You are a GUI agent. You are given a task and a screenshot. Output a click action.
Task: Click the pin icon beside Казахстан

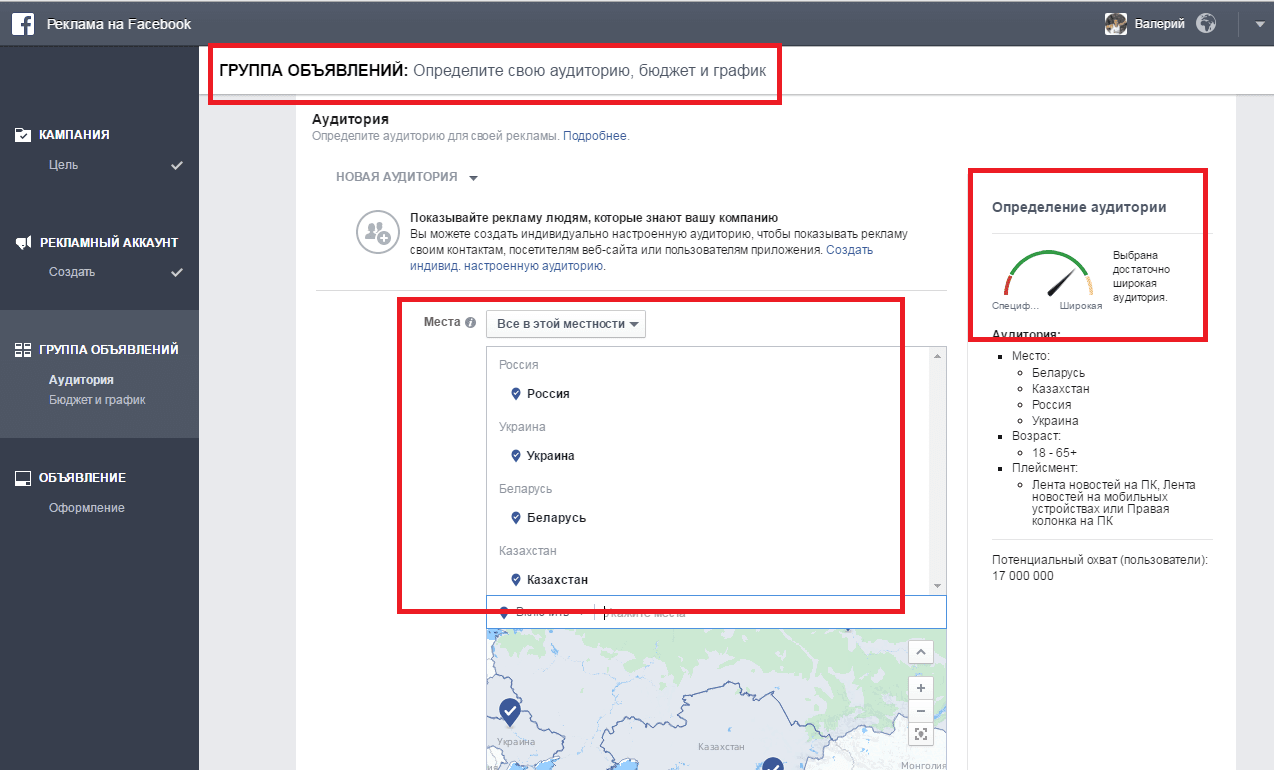tap(516, 579)
